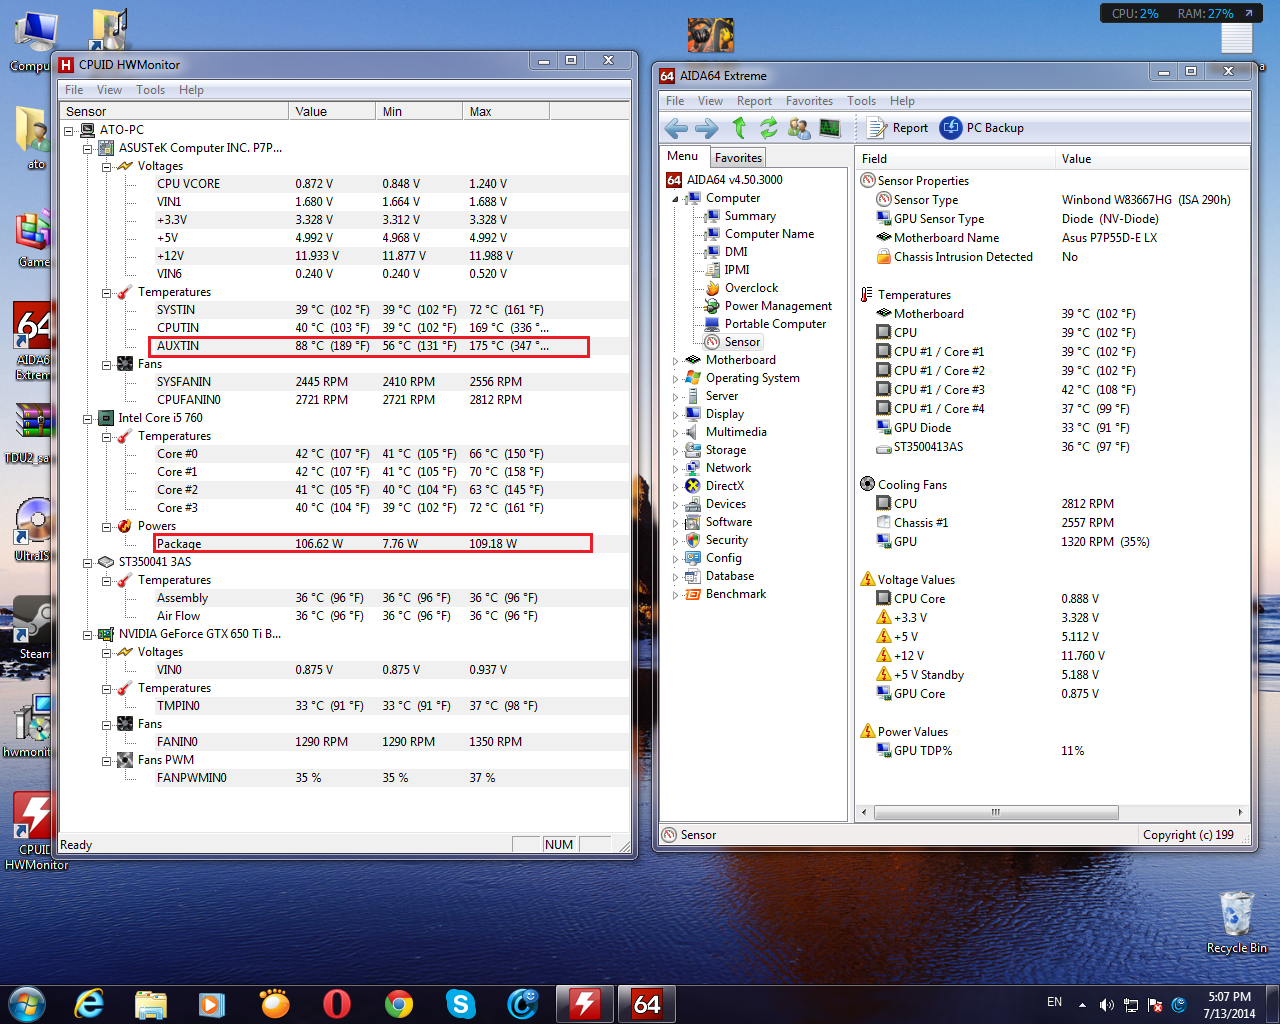
Task: Click the green Refresh icon in AIDA64
Action: tap(768, 128)
